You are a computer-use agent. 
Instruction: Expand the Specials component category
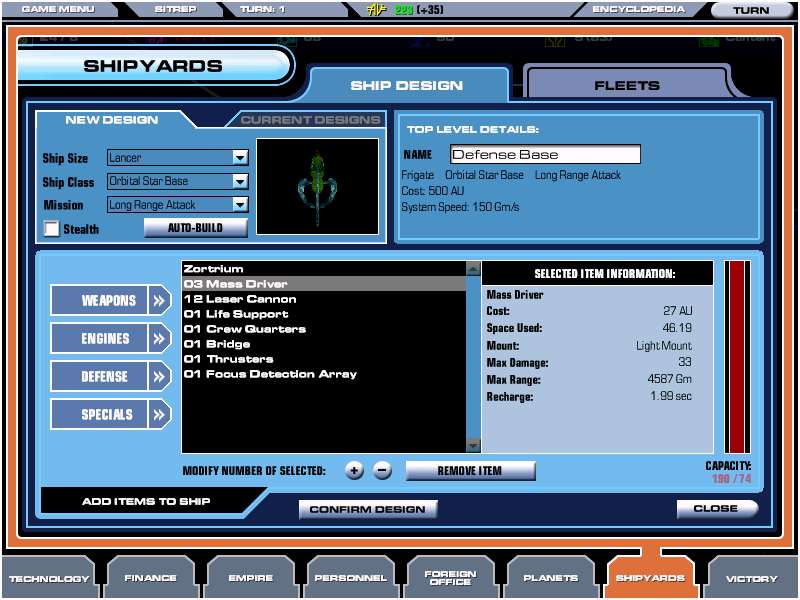[110, 414]
